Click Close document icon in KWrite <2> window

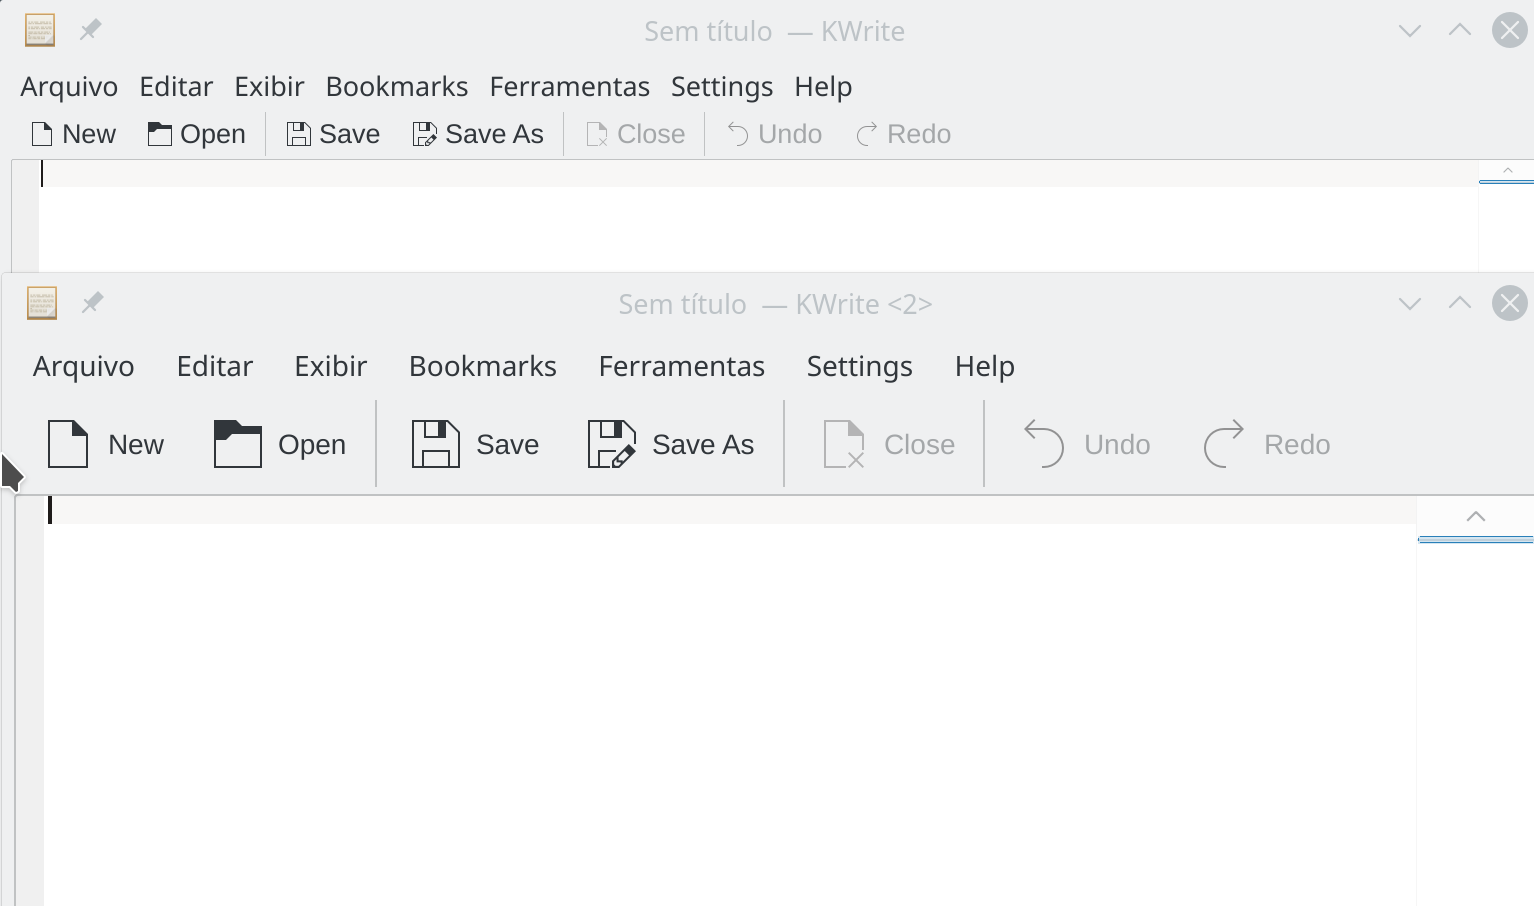tap(844, 444)
